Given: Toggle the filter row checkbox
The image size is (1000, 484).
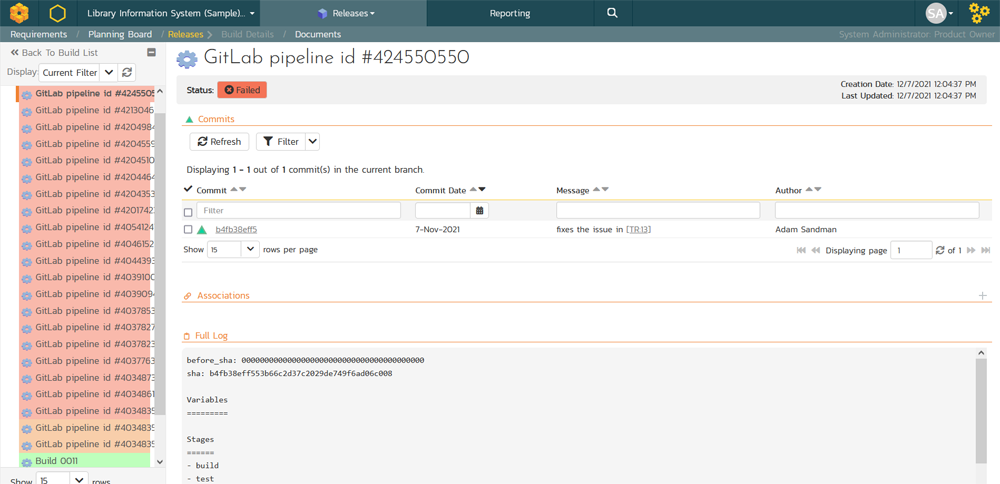Looking at the screenshot, I should [188, 212].
